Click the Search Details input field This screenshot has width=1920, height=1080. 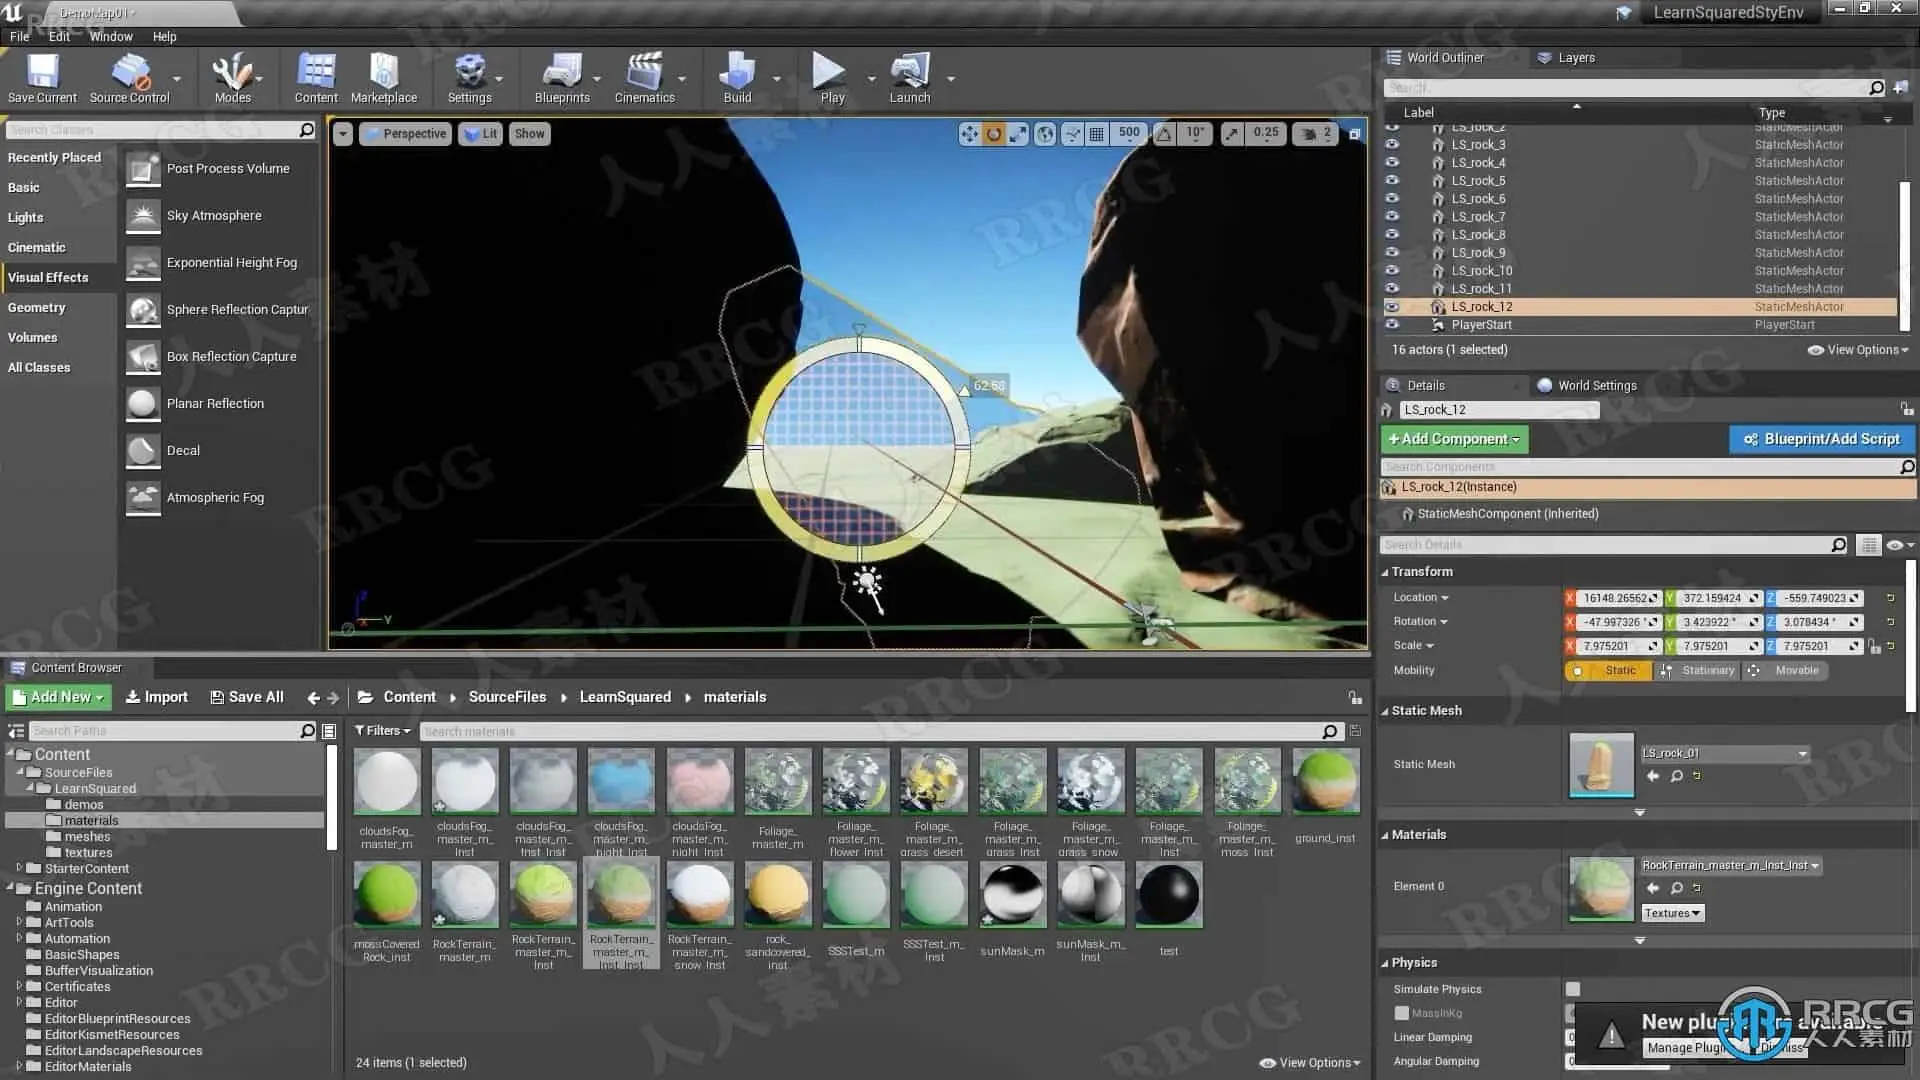click(1605, 545)
